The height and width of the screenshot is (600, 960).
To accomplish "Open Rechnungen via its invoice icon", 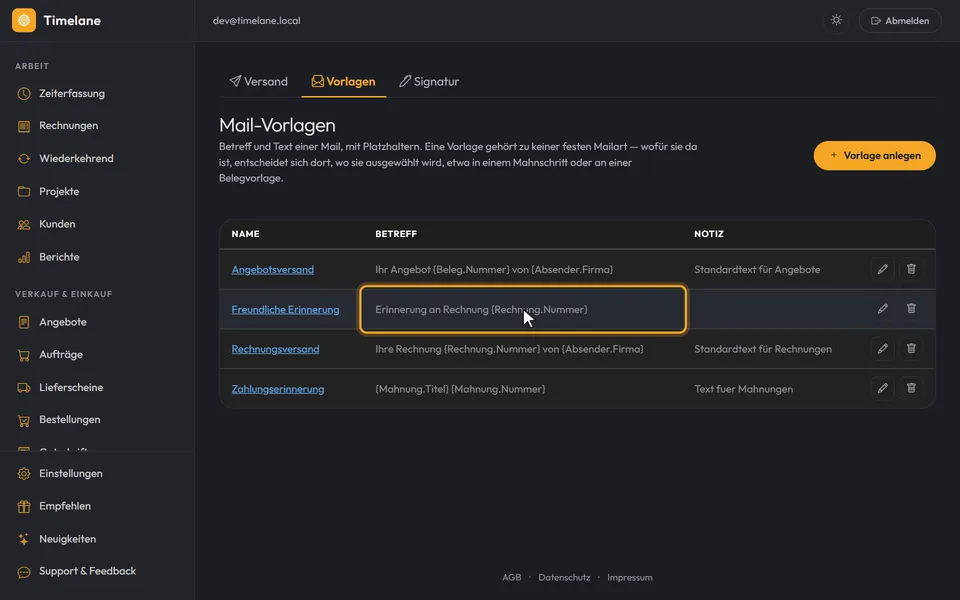I will [x=24, y=126].
